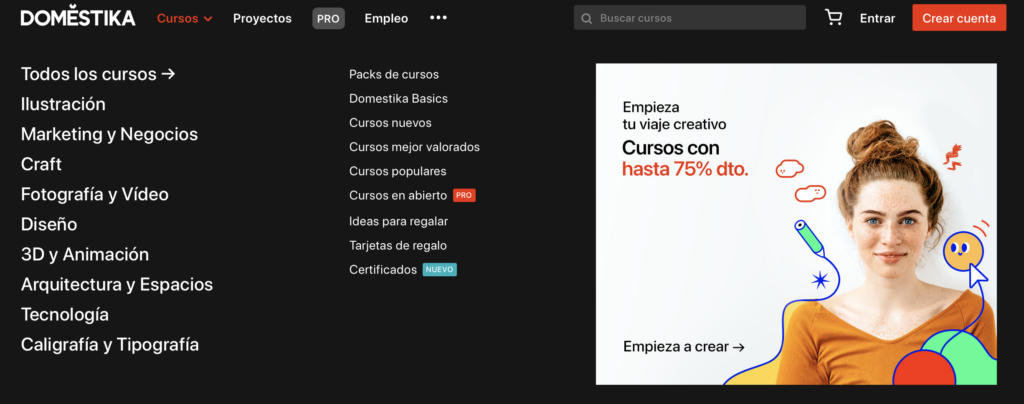This screenshot has height=404, width=1024.
Task: Click the Entrar login link
Action: click(x=877, y=18)
